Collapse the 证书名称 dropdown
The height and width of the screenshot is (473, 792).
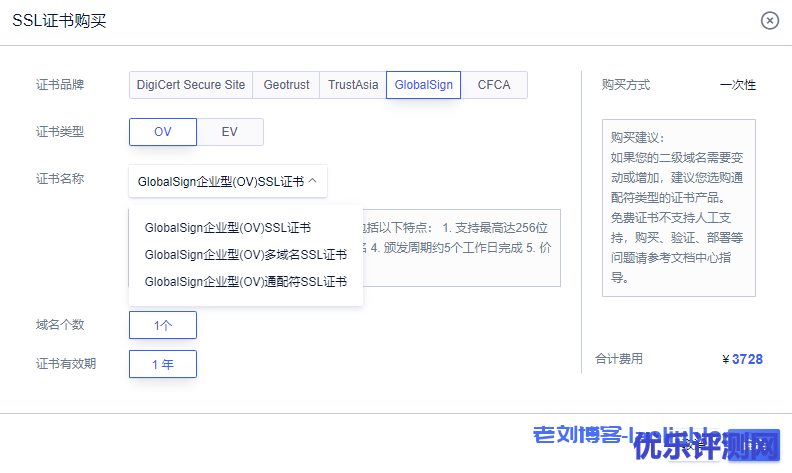point(228,181)
